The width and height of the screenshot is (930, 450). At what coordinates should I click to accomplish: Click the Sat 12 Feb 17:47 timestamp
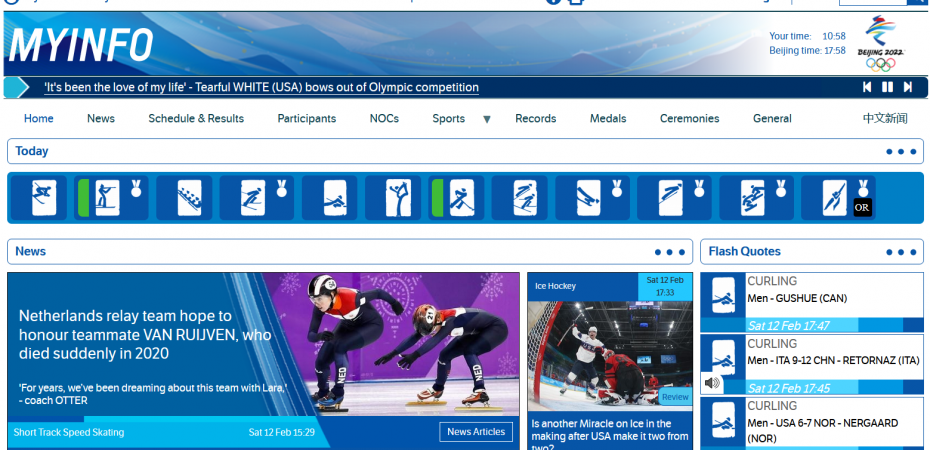pyautogui.click(x=788, y=325)
